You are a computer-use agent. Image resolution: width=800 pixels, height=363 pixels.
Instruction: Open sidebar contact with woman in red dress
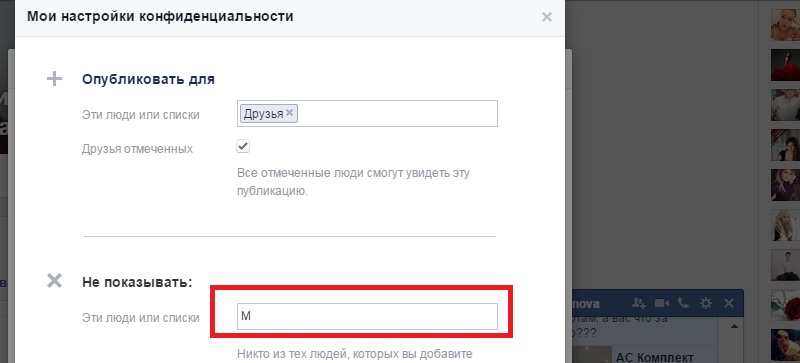(785, 65)
